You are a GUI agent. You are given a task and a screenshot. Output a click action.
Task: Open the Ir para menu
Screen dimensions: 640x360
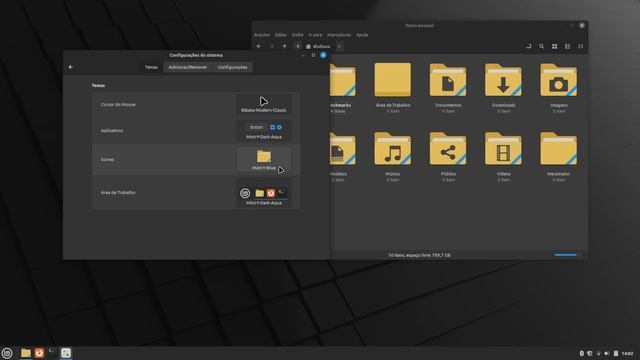pos(315,35)
